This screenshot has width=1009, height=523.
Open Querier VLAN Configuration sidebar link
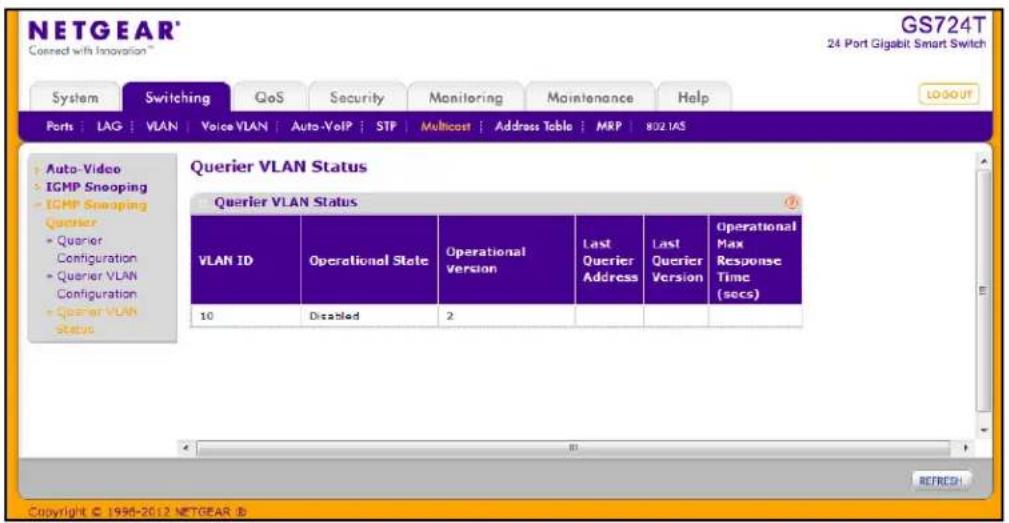97,284
